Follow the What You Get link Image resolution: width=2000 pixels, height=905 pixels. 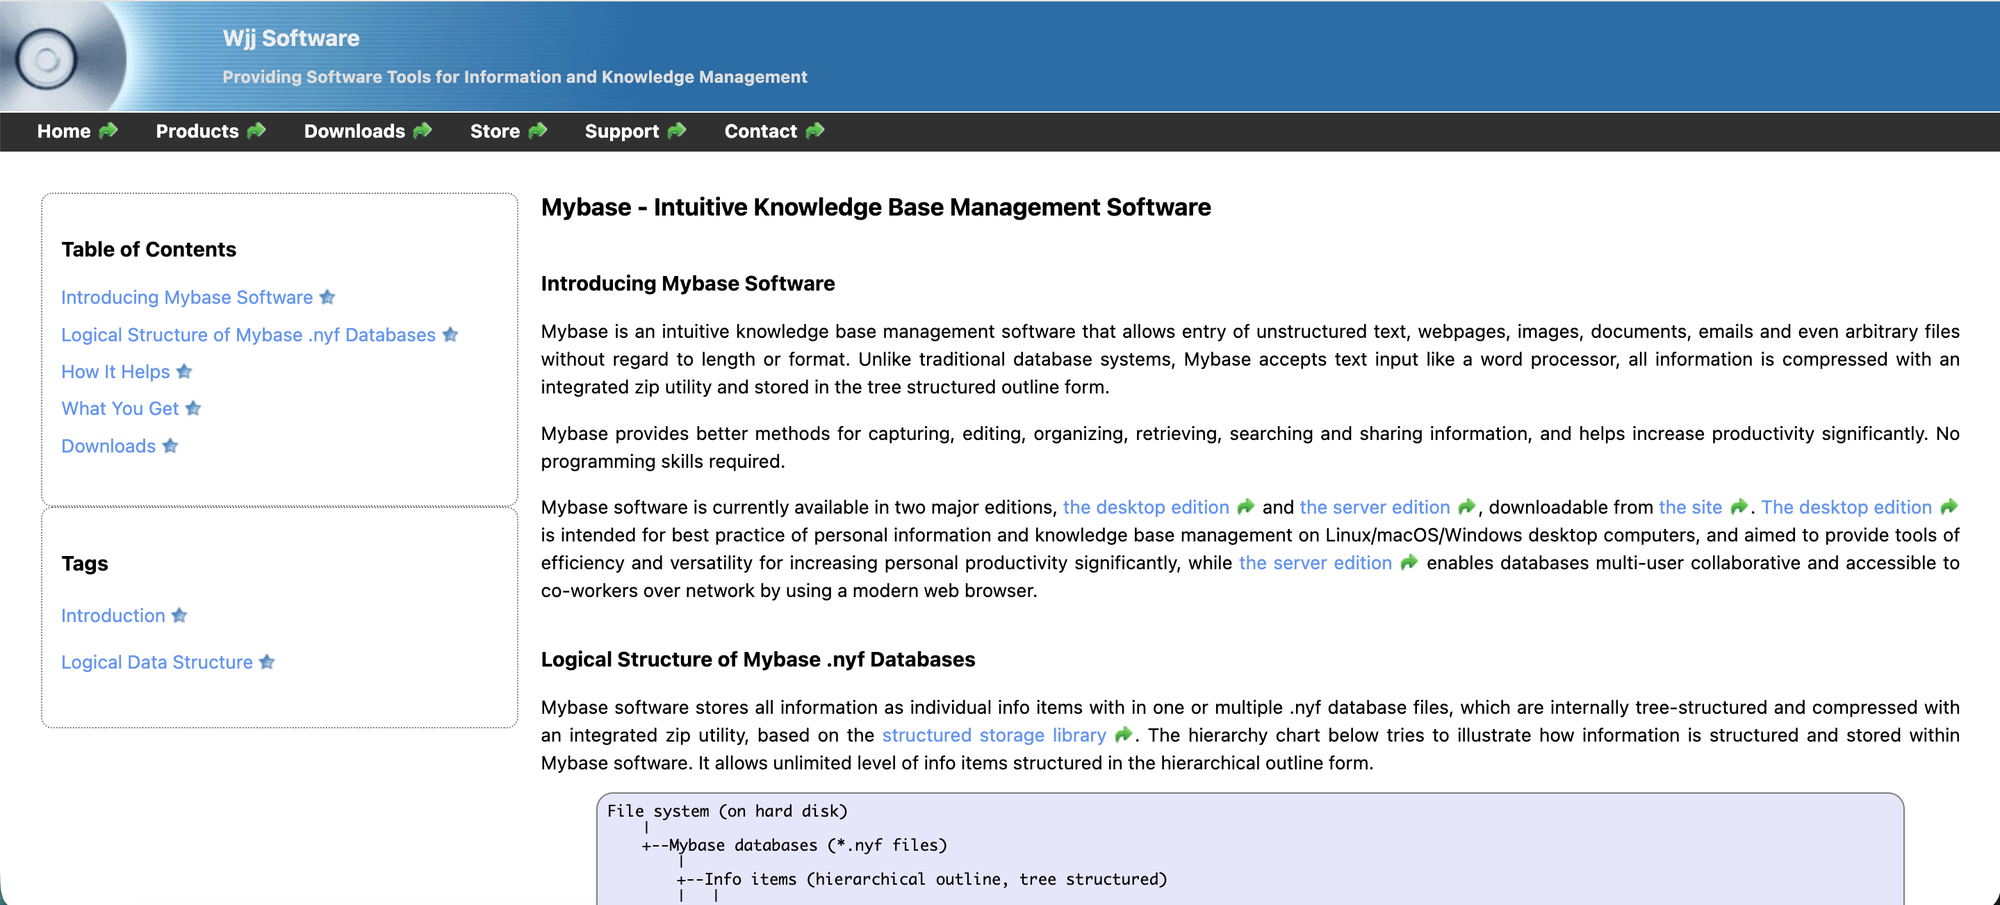120,408
